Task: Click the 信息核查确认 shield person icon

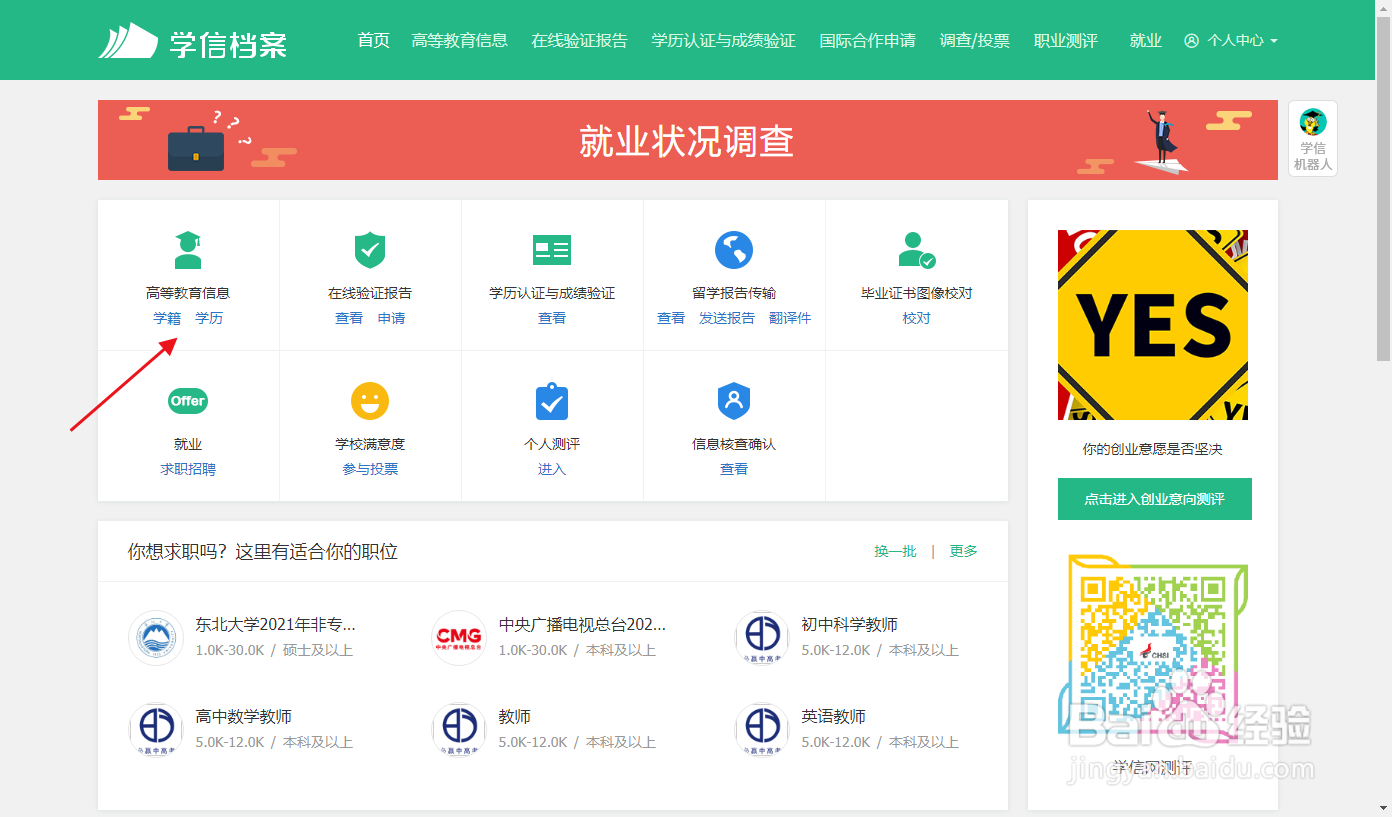Action: 734,401
